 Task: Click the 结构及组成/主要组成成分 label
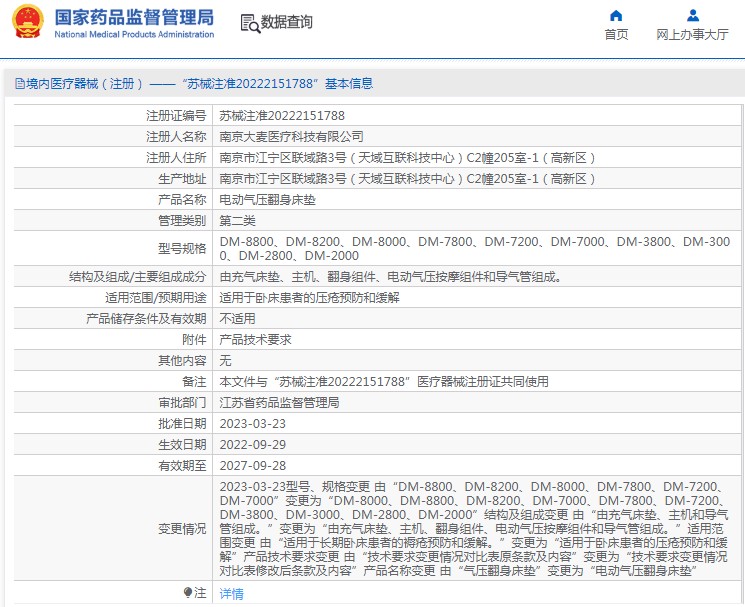pyautogui.click(x=137, y=276)
